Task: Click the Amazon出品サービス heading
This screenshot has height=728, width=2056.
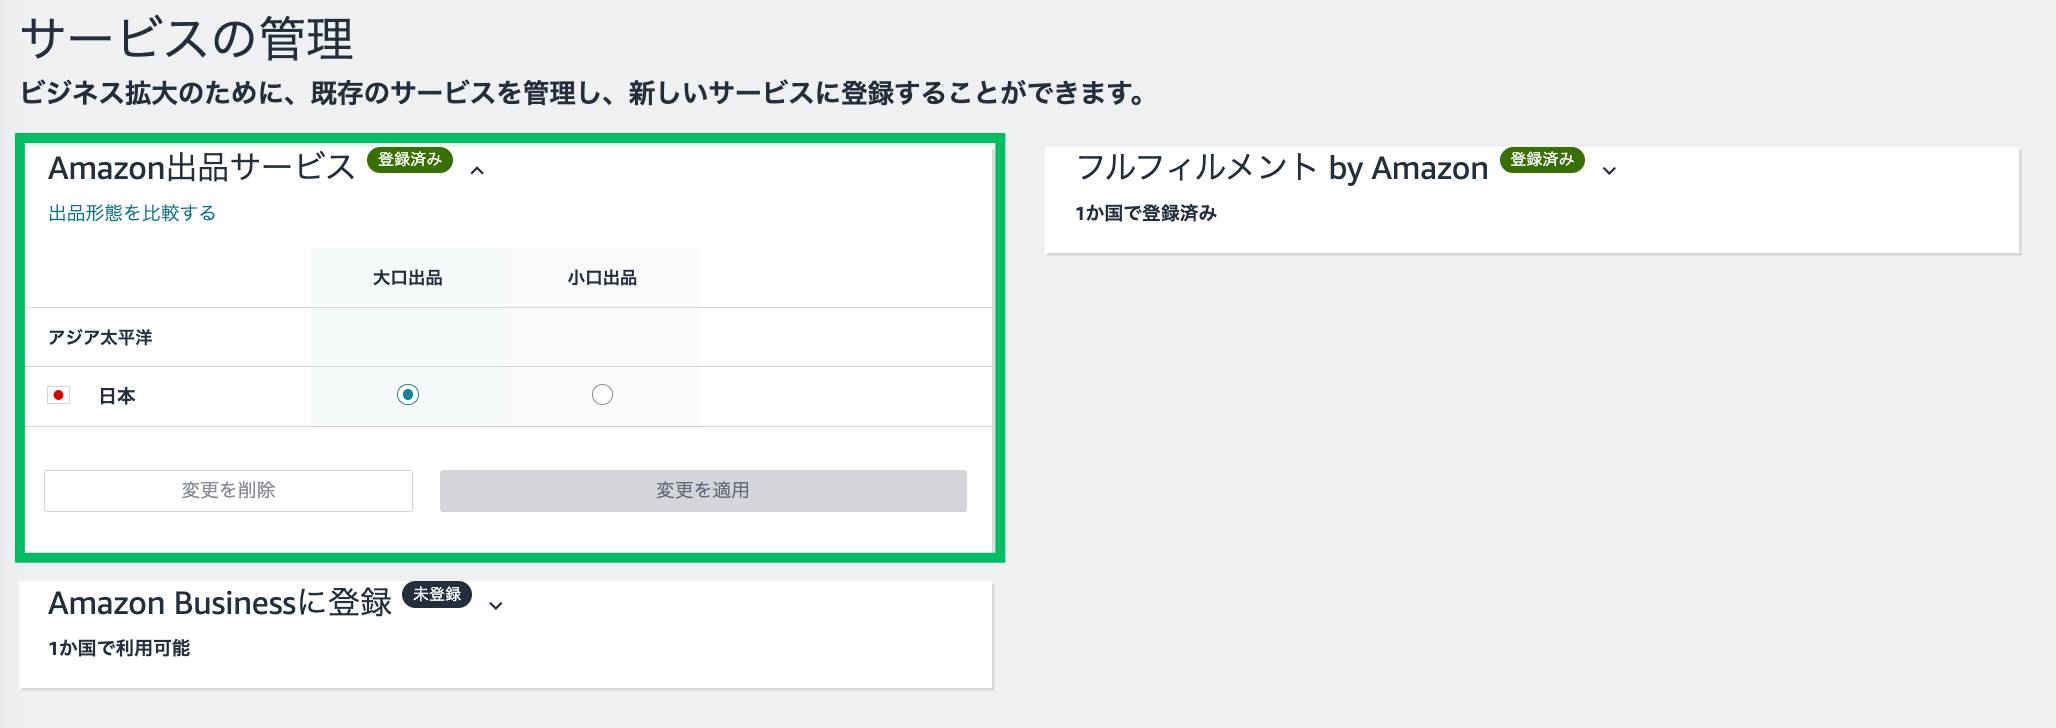Action: tap(202, 167)
